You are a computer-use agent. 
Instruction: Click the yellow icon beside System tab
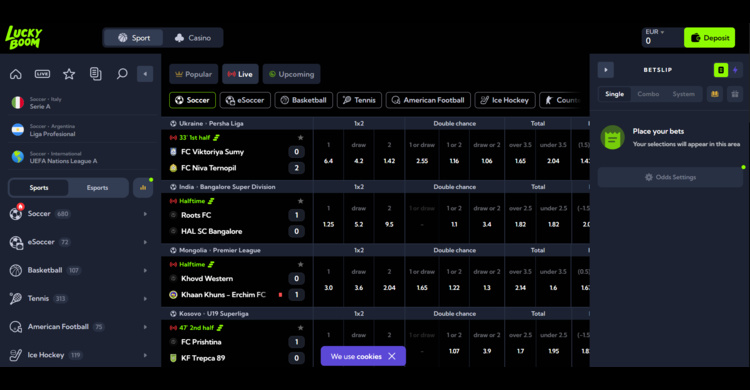715,94
